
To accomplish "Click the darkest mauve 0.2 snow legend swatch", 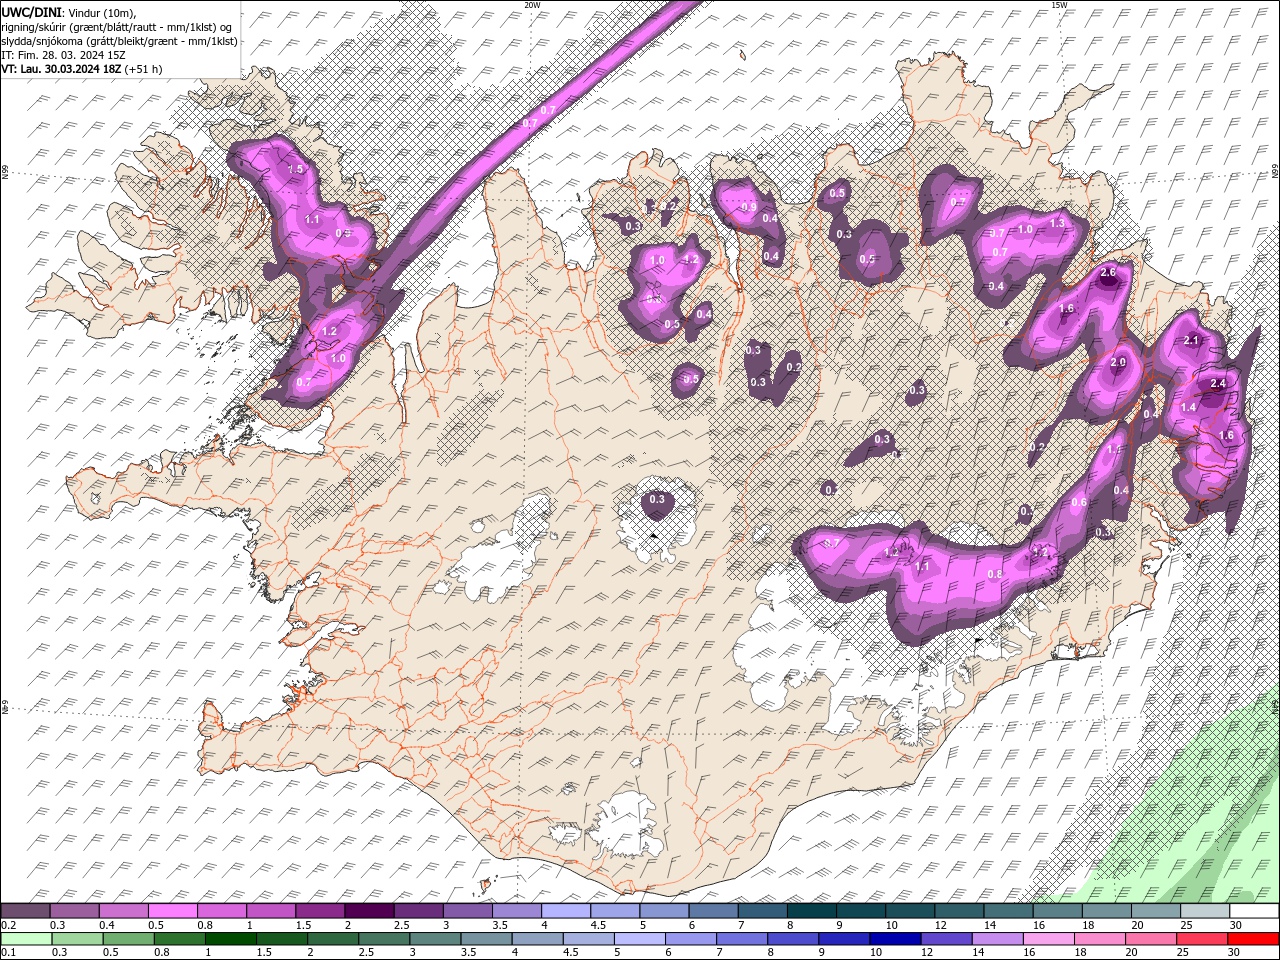I will (25, 911).
